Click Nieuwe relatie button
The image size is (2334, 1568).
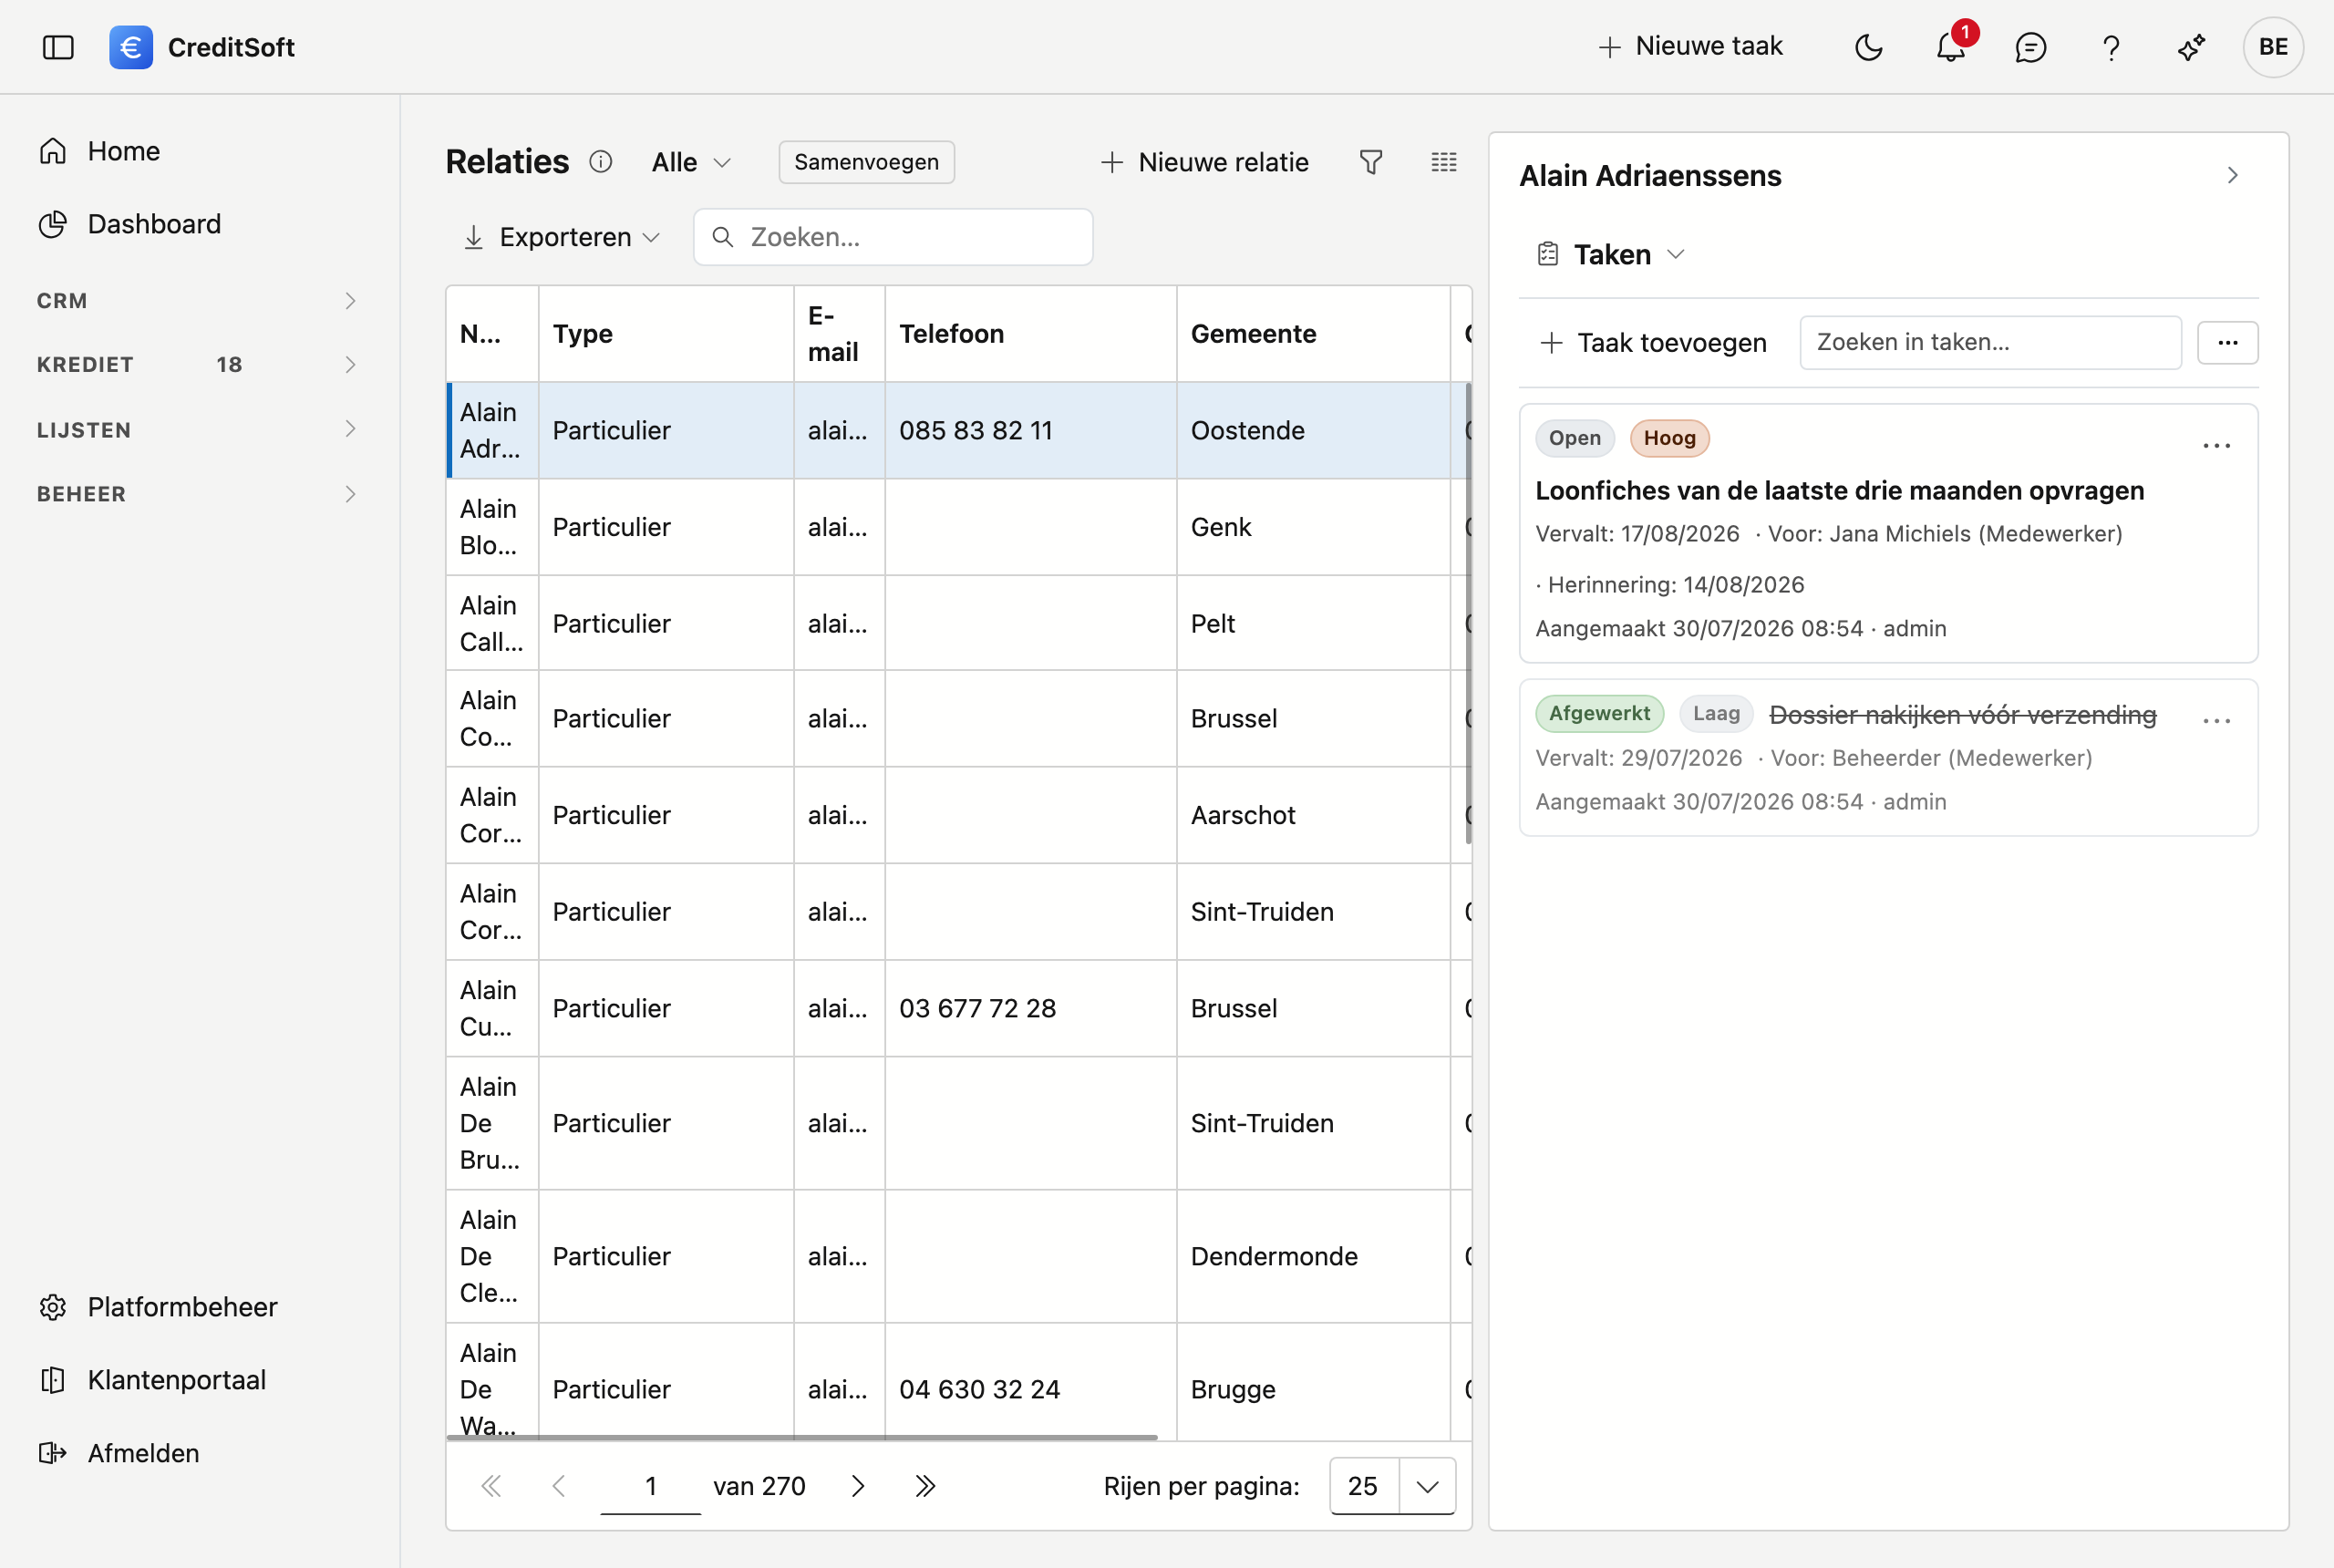[x=1205, y=162]
